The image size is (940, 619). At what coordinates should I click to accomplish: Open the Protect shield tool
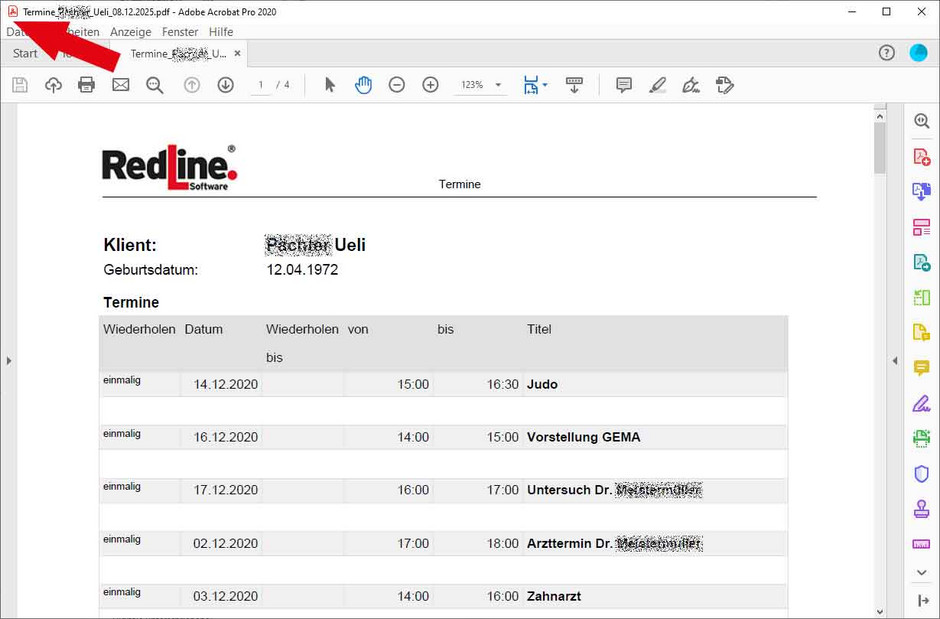[921, 473]
